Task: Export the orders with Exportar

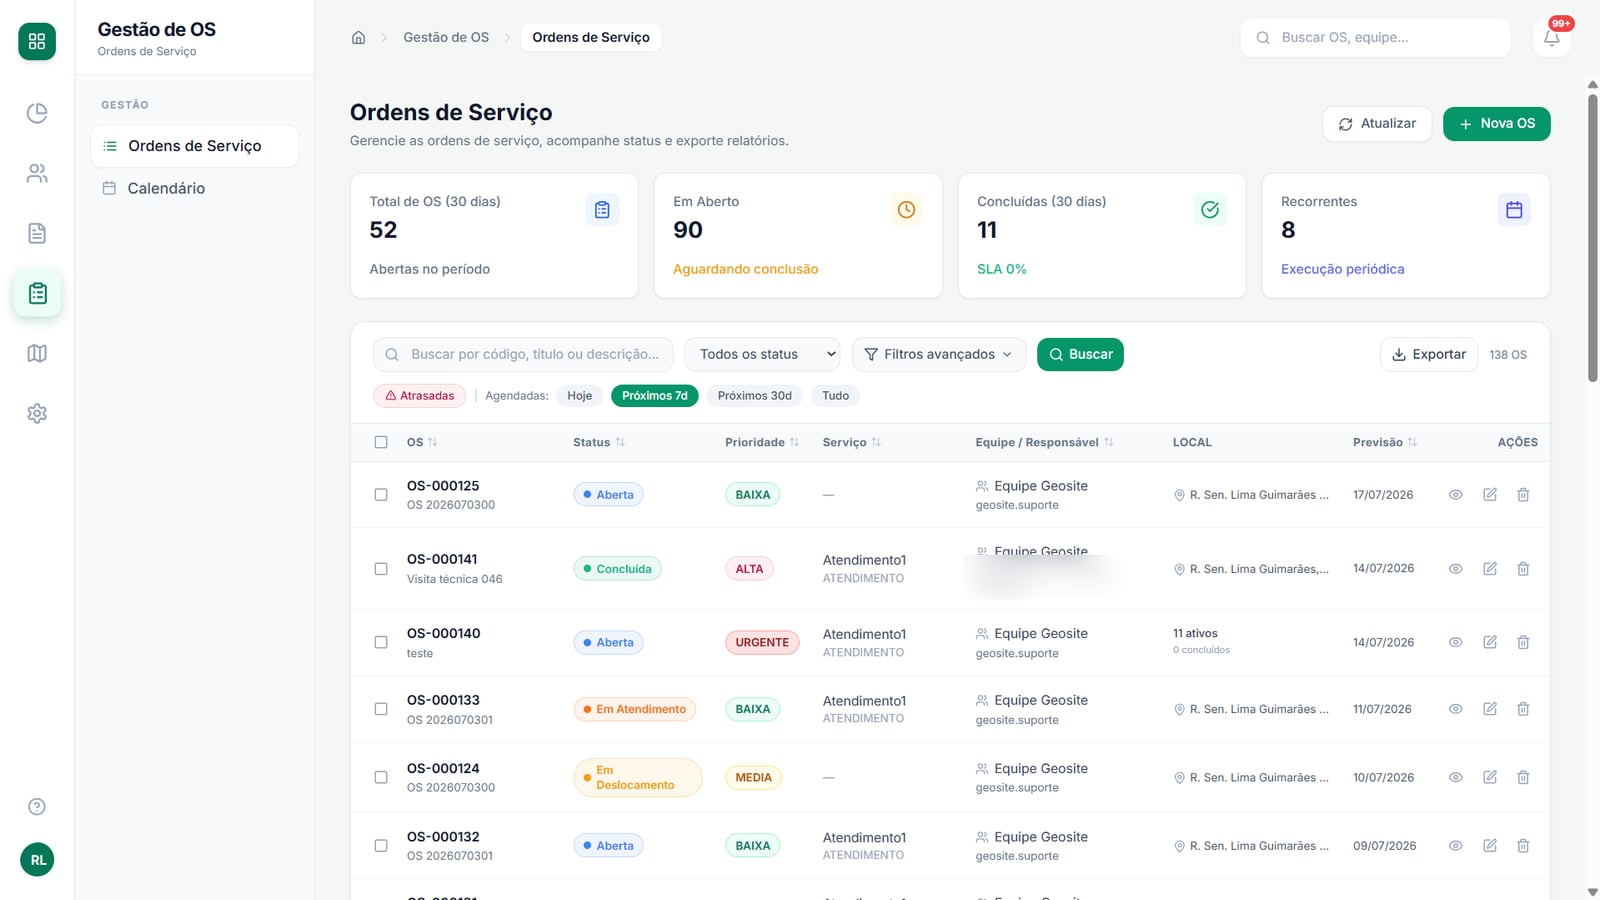Action: pos(1429,354)
